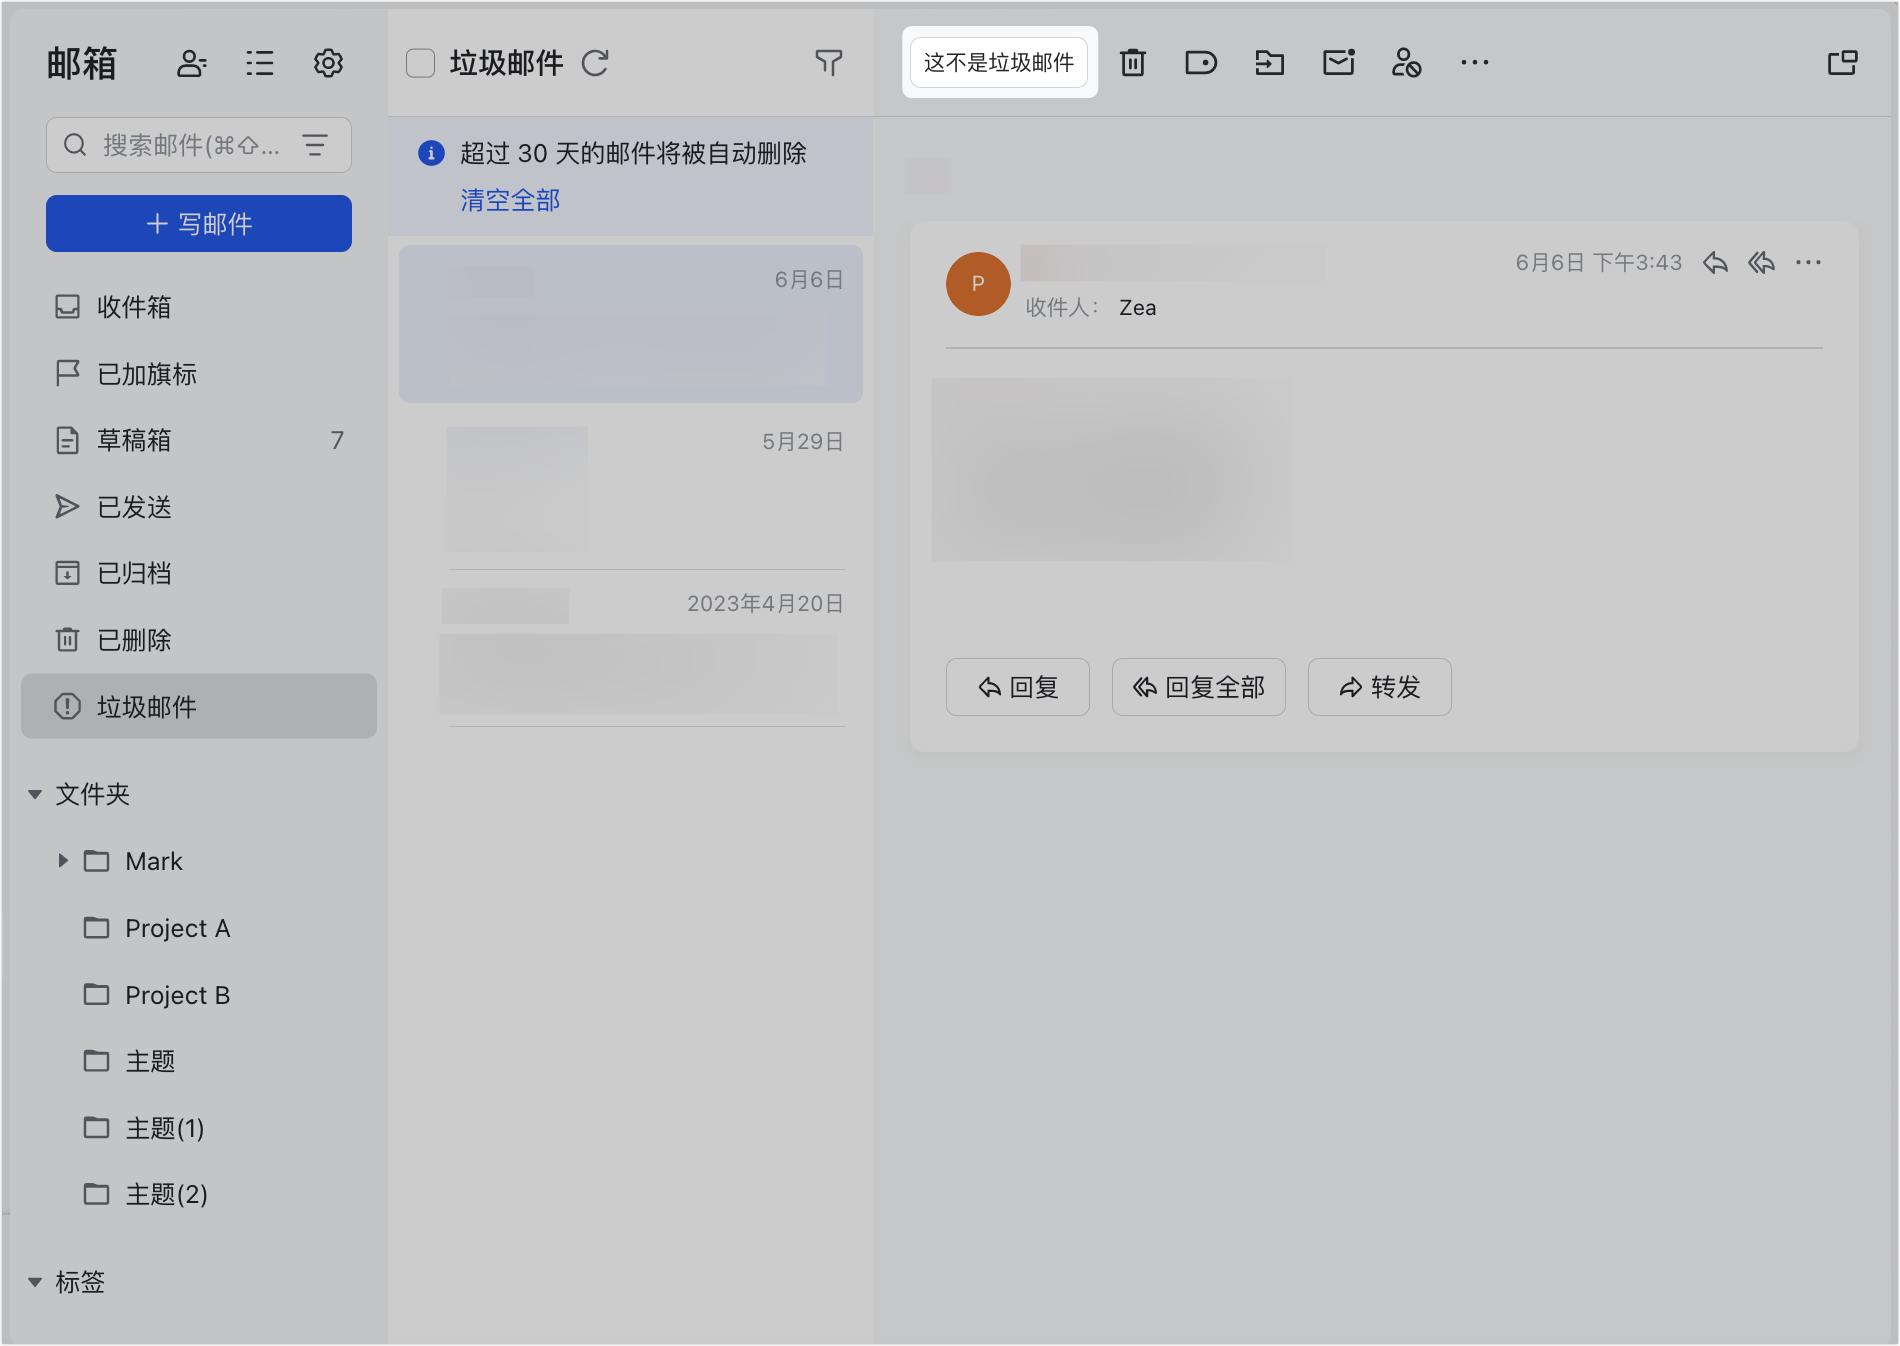
Task: Click the 清空全部 link
Action: (x=510, y=200)
